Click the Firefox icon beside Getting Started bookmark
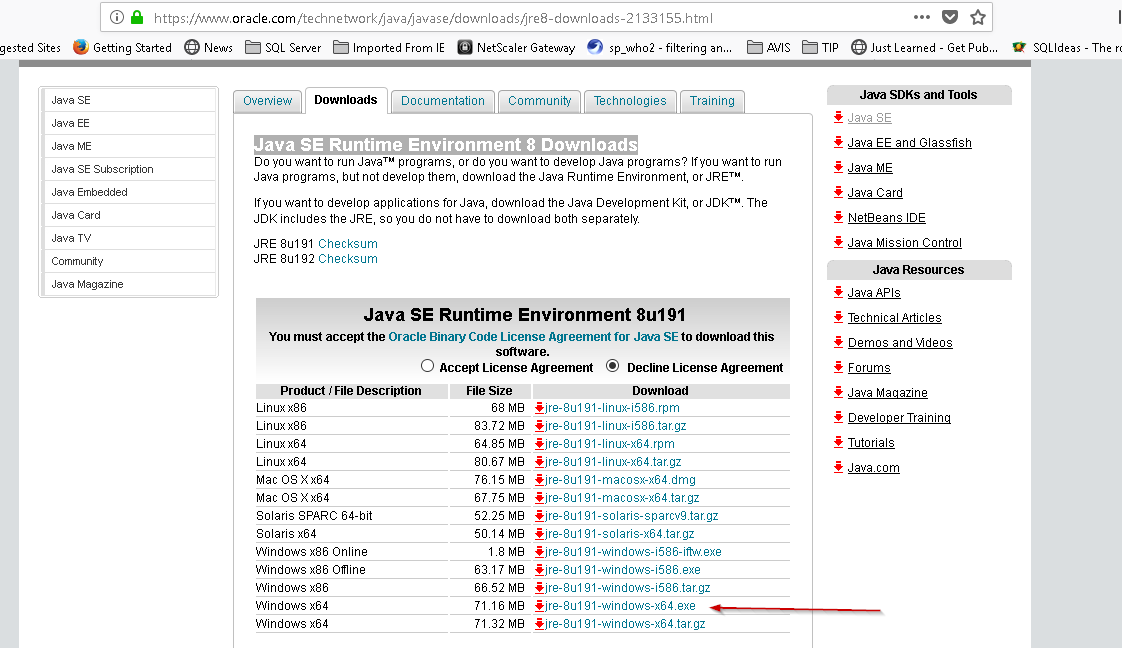The width and height of the screenshot is (1122, 648). (x=81, y=47)
